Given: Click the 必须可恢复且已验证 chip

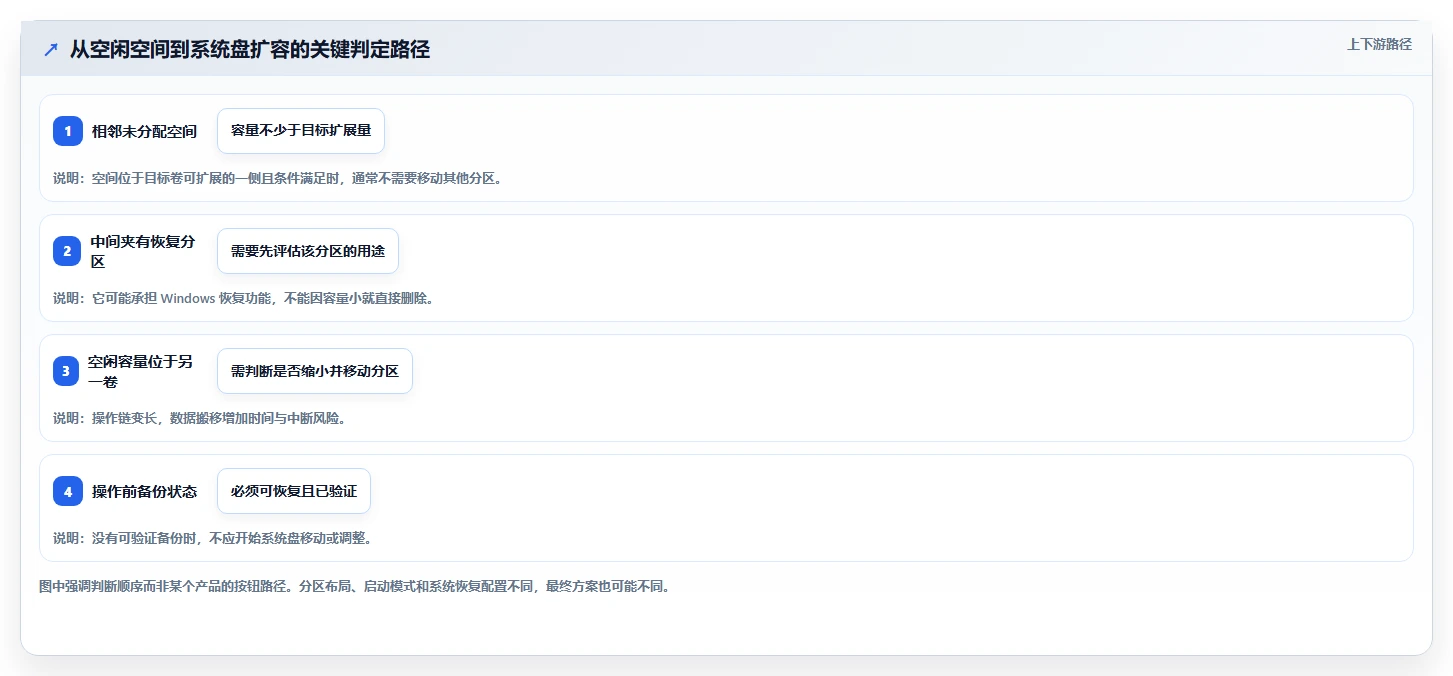Looking at the screenshot, I should [294, 491].
